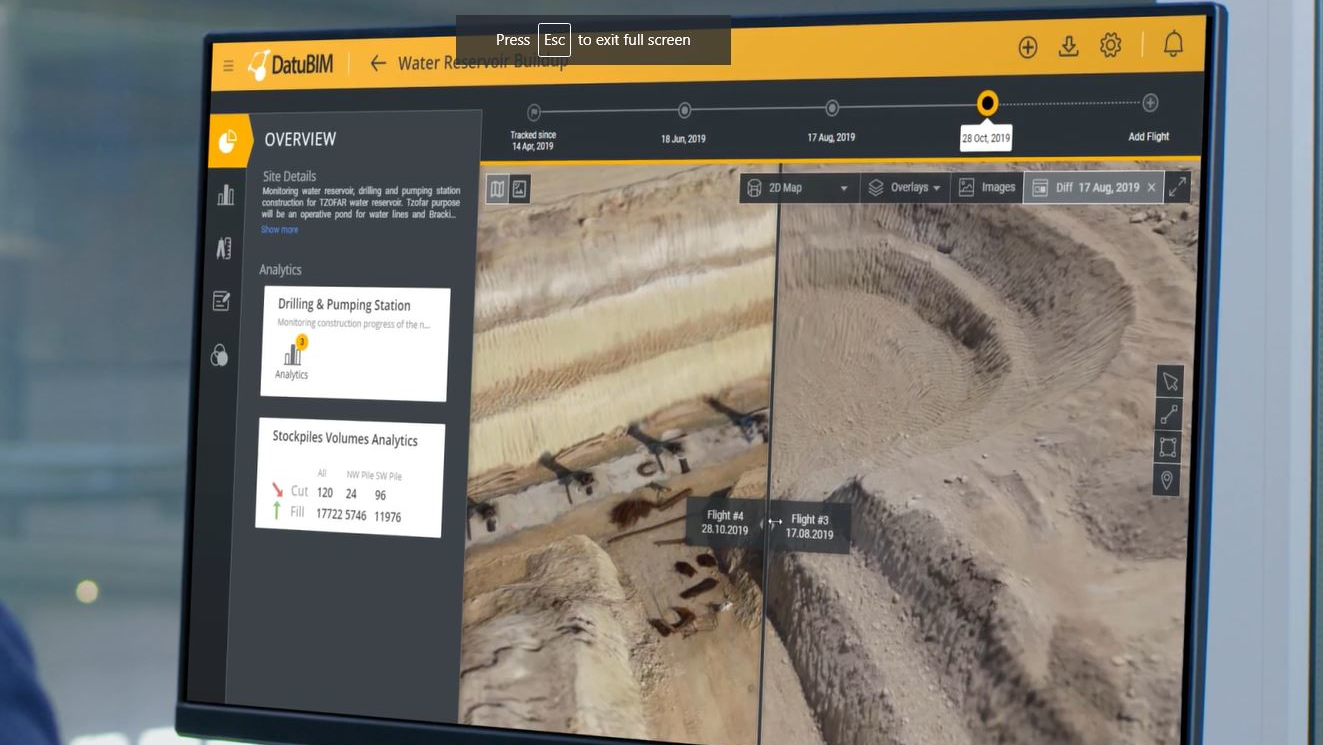Click the Cut value 120

[325, 493]
